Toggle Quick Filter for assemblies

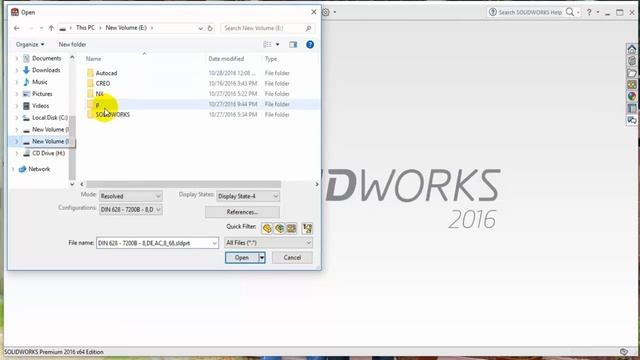(279, 228)
